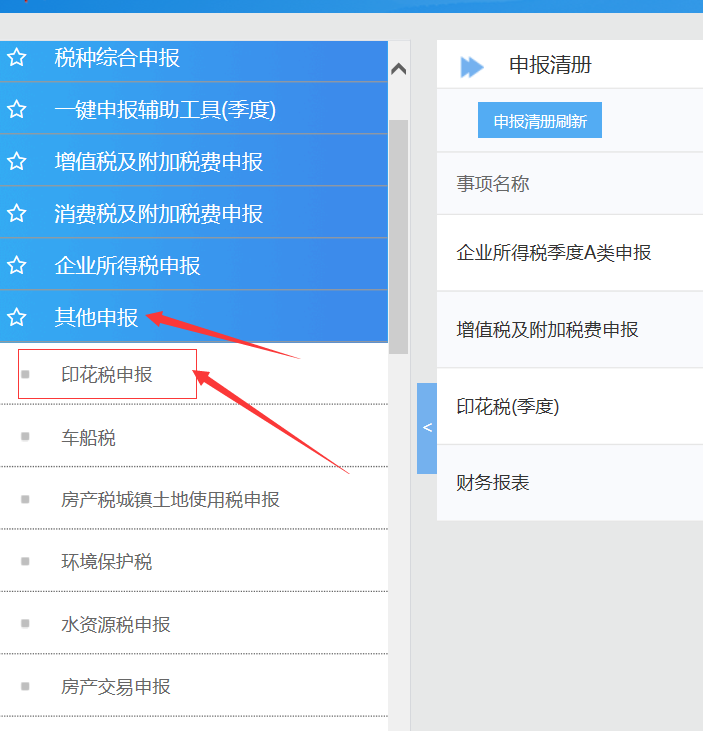This screenshot has height=731, width=703.
Task: Open 环境保护税 in the sidebar
Action: [194, 561]
